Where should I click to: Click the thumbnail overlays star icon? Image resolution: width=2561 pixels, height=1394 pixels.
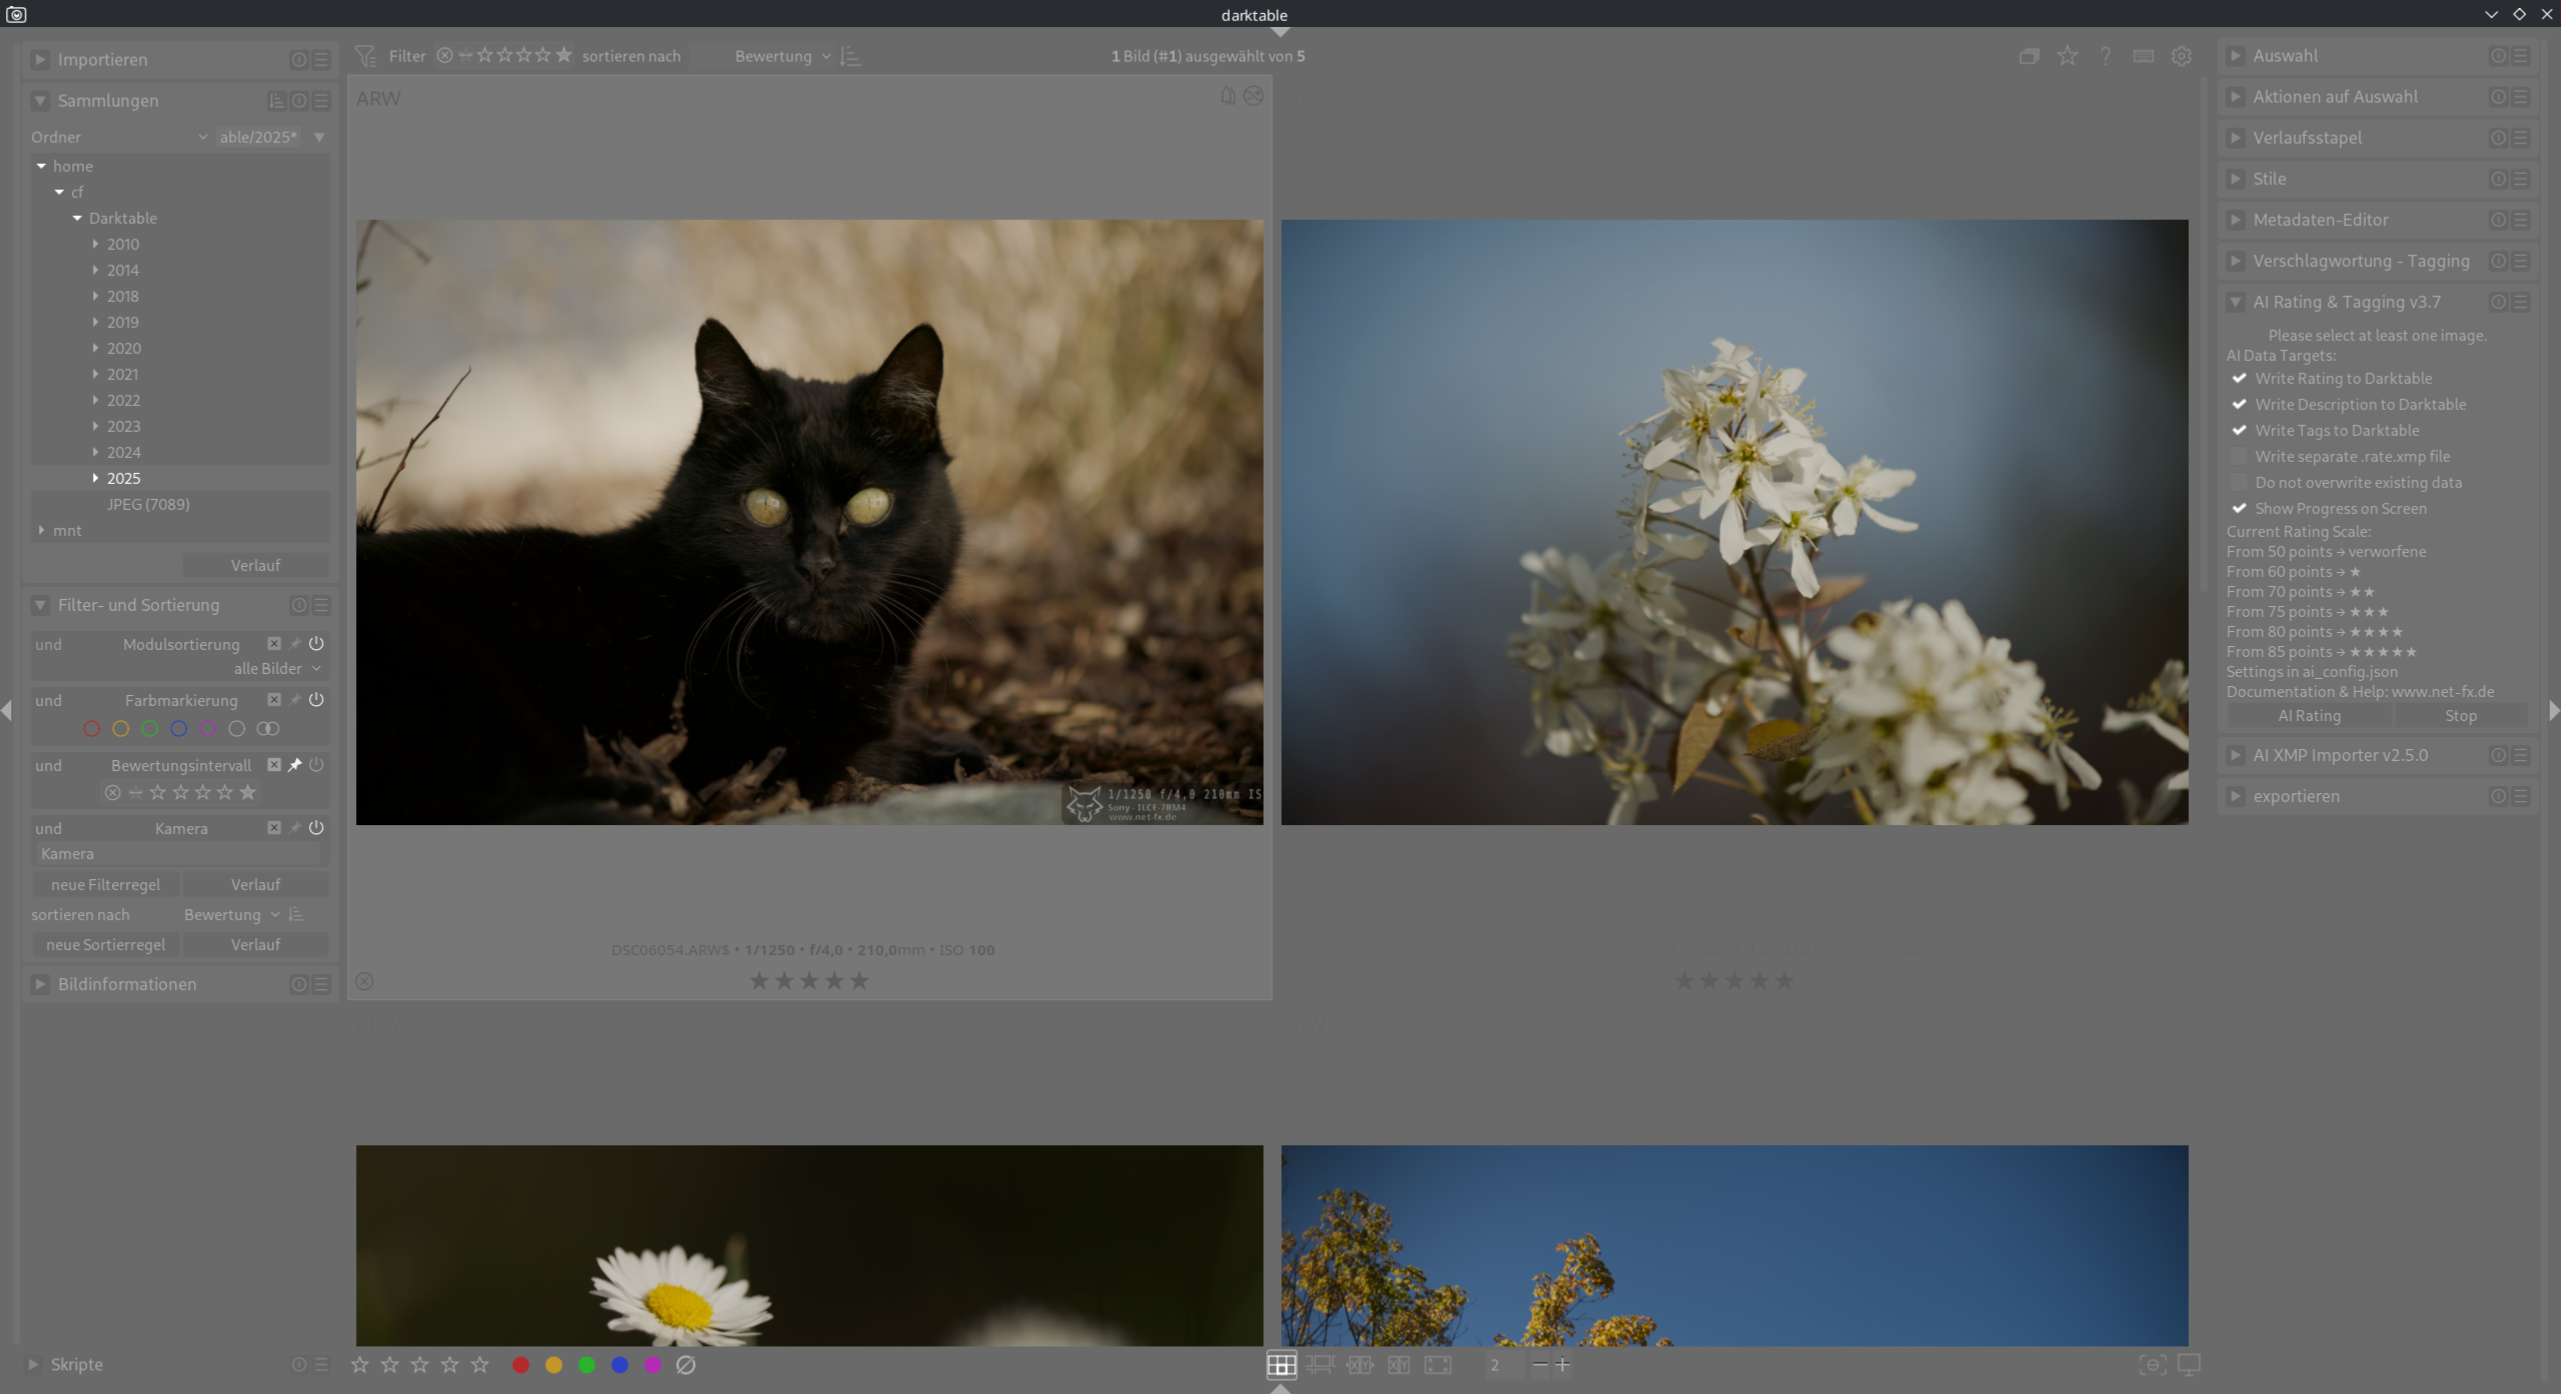point(2067,56)
